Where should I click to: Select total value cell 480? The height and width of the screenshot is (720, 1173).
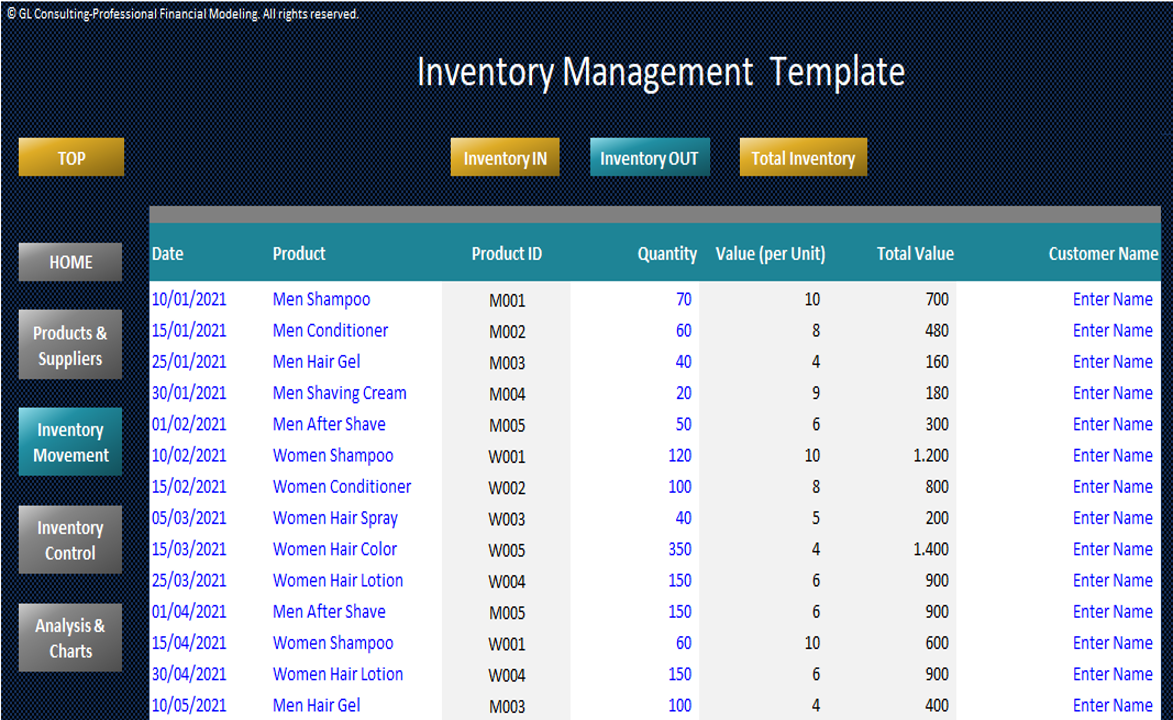(x=937, y=331)
